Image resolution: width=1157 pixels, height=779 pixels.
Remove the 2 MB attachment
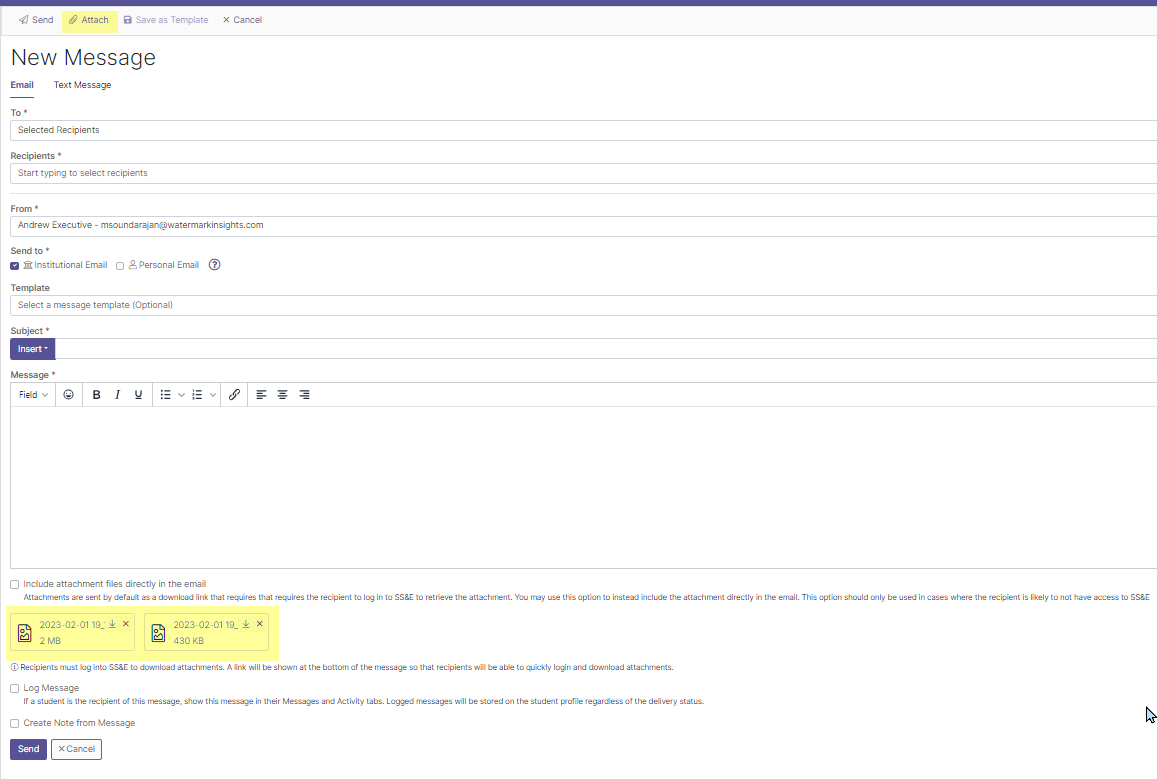126,624
